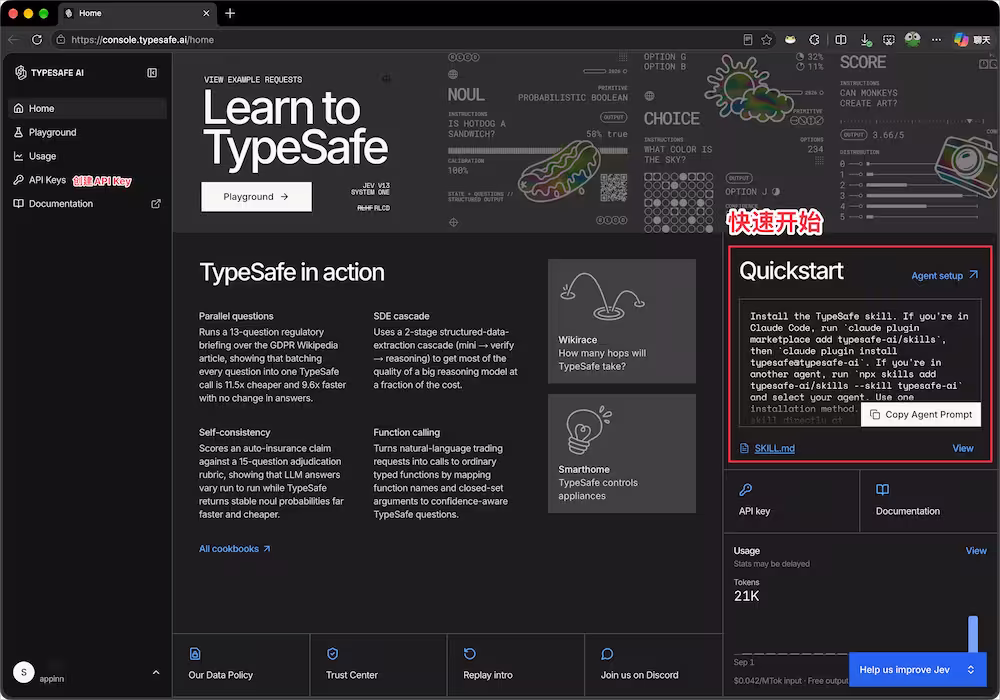Reload the page with browser refresh icon

point(37,40)
